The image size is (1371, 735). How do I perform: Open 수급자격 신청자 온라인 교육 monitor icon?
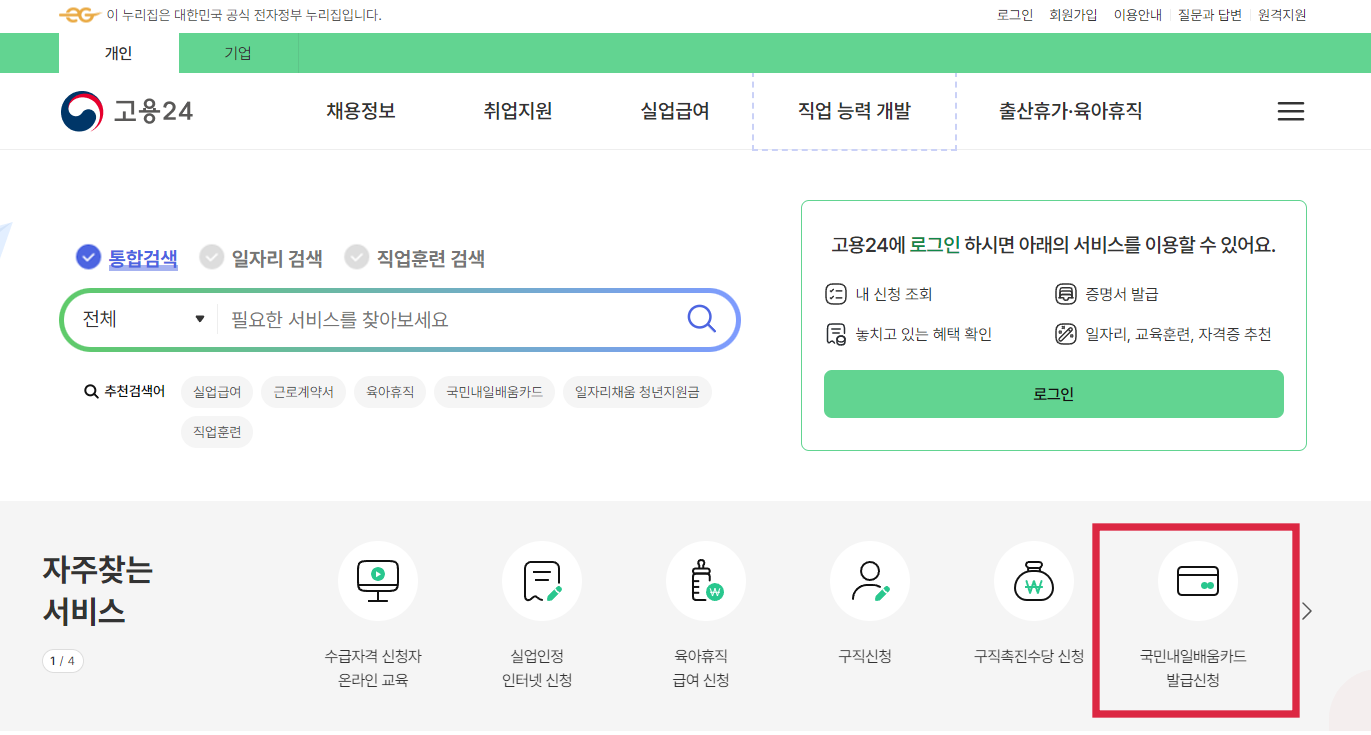(x=378, y=581)
